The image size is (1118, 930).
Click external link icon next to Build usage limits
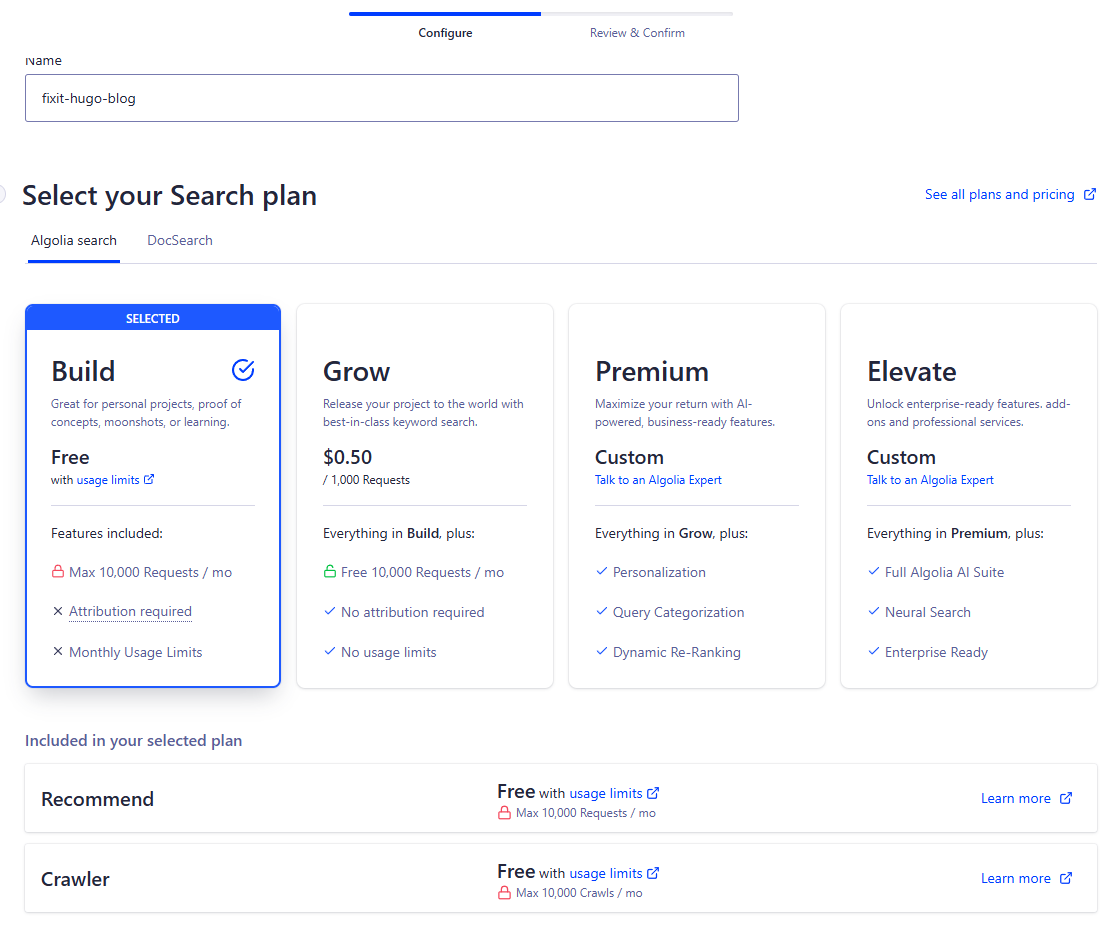tap(149, 479)
